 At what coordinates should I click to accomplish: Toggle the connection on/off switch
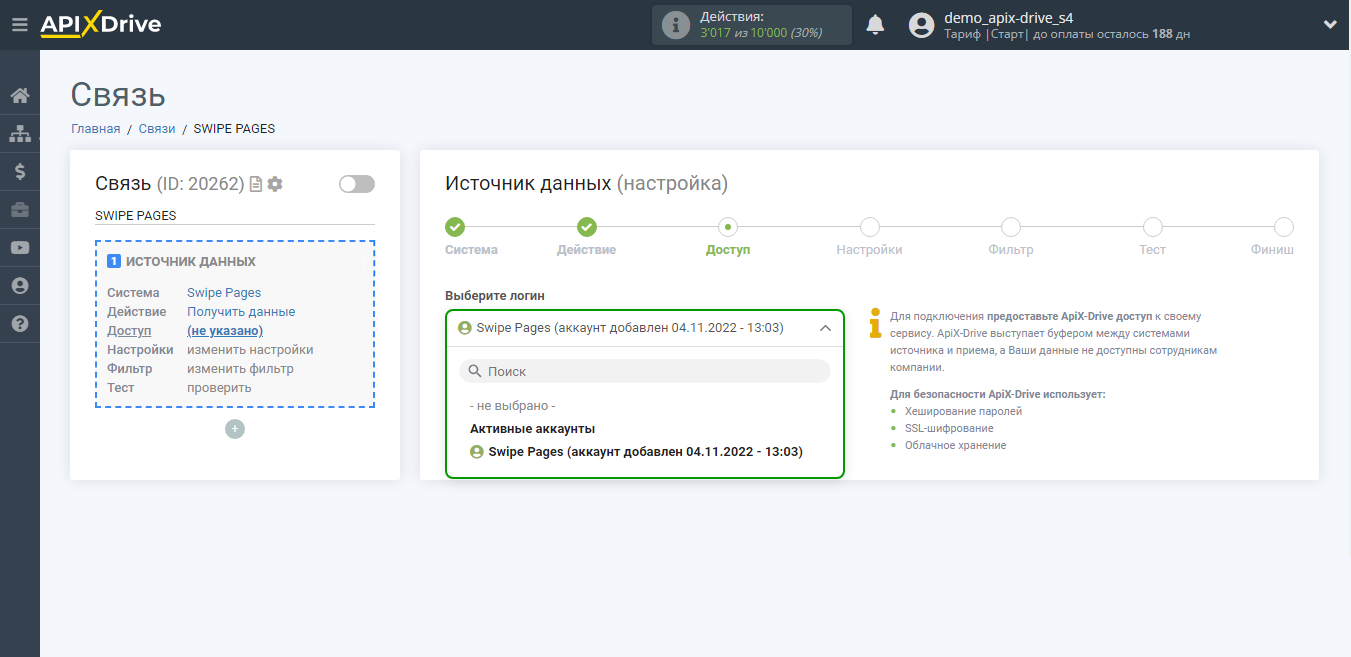point(357,184)
